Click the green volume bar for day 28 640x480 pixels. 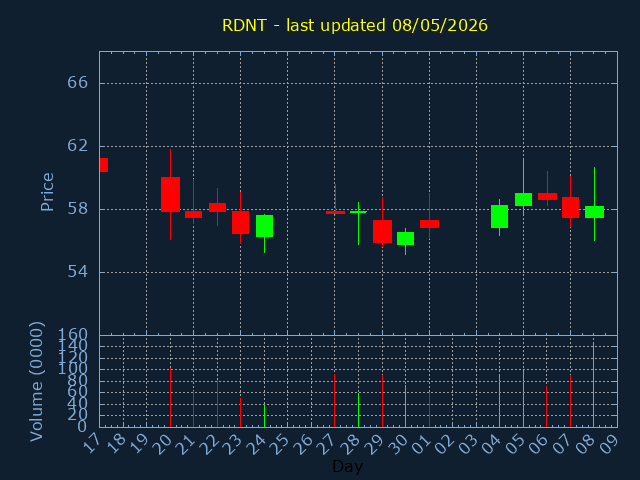[x=358, y=410]
